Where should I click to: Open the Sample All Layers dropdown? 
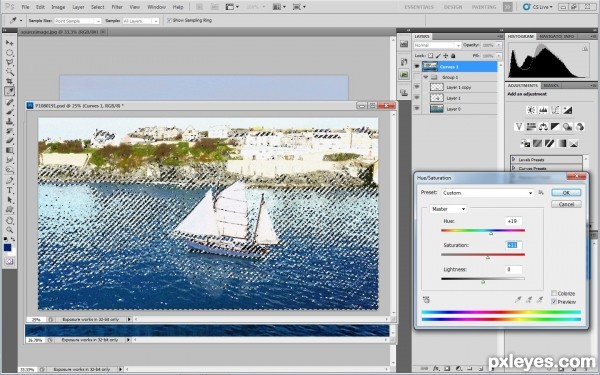pyautogui.click(x=140, y=21)
